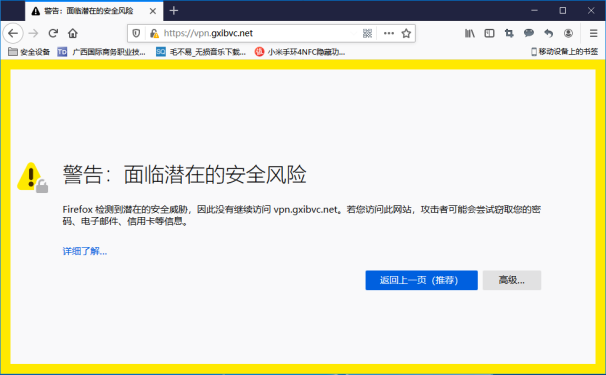Click the screenshot crop tool icon
Image resolution: width=606 pixels, height=375 pixels.
(509, 34)
